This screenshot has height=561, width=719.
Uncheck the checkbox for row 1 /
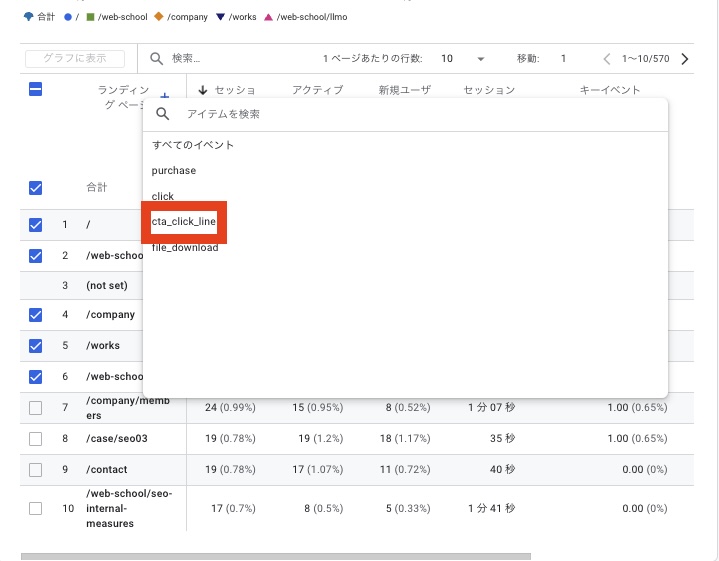35,225
